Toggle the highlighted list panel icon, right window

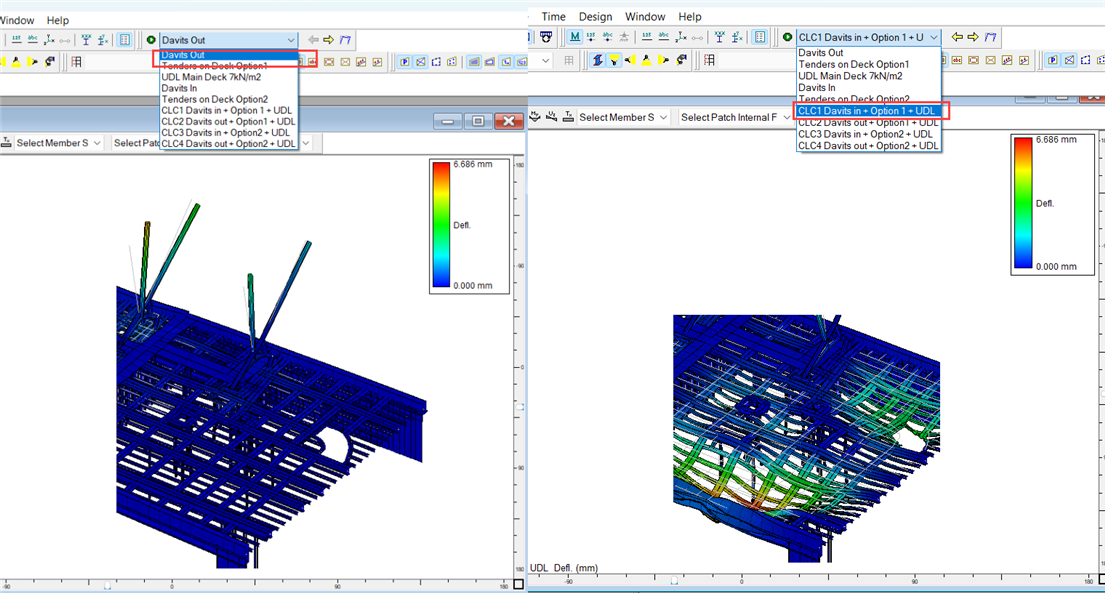point(759,37)
